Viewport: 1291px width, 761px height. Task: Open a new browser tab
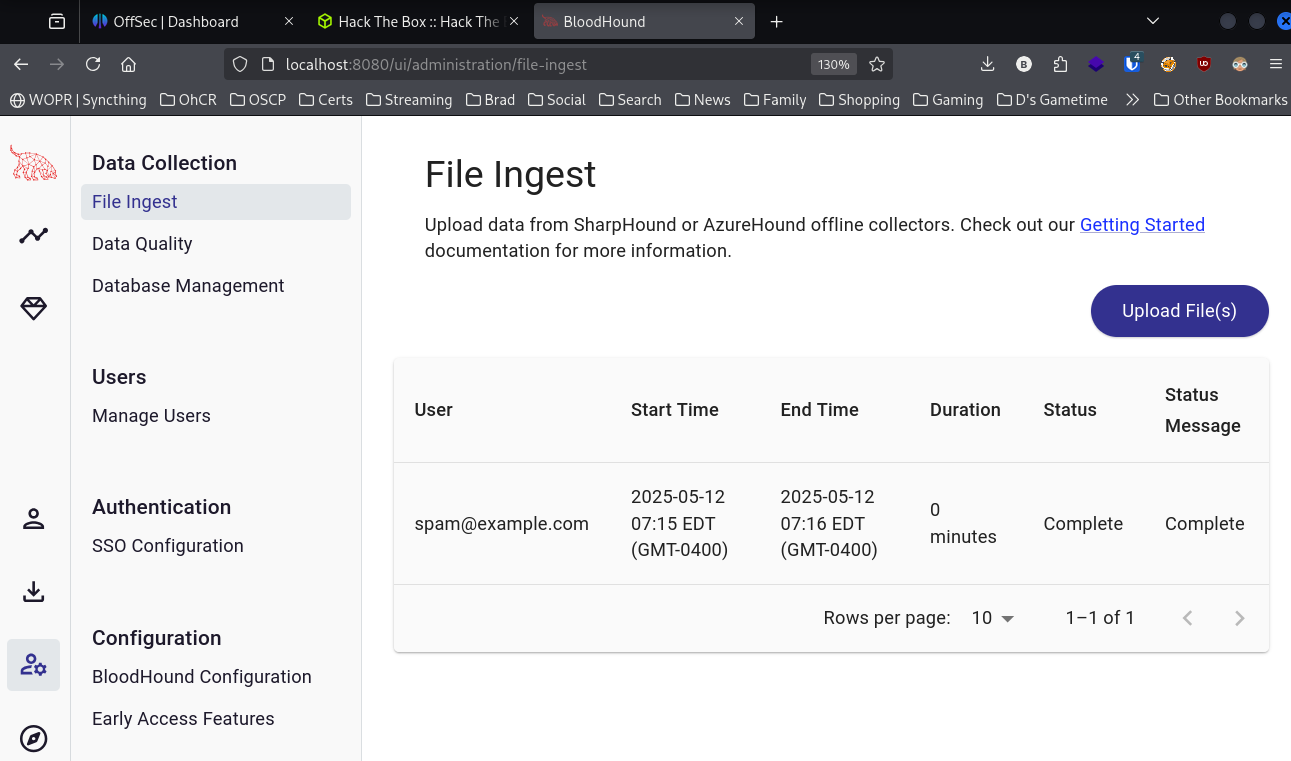(x=777, y=21)
